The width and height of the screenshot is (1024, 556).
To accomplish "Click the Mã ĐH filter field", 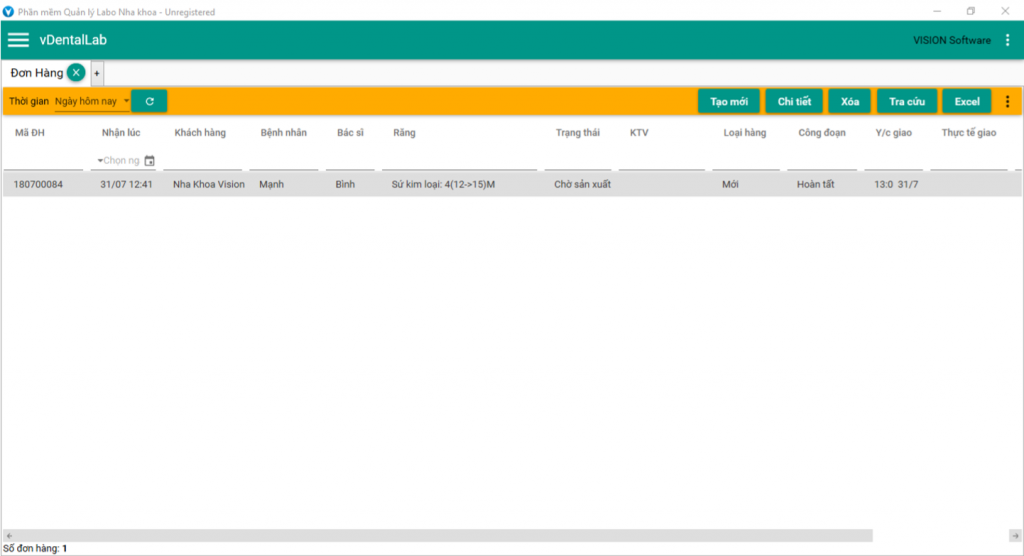I will [43, 161].
